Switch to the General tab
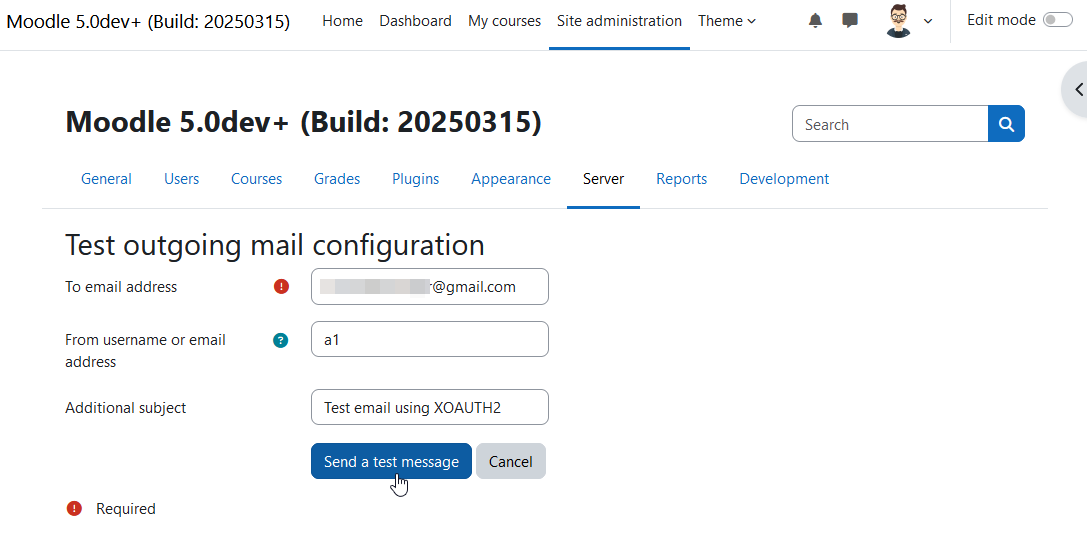This screenshot has height=536, width=1087. (x=106, y=179)
